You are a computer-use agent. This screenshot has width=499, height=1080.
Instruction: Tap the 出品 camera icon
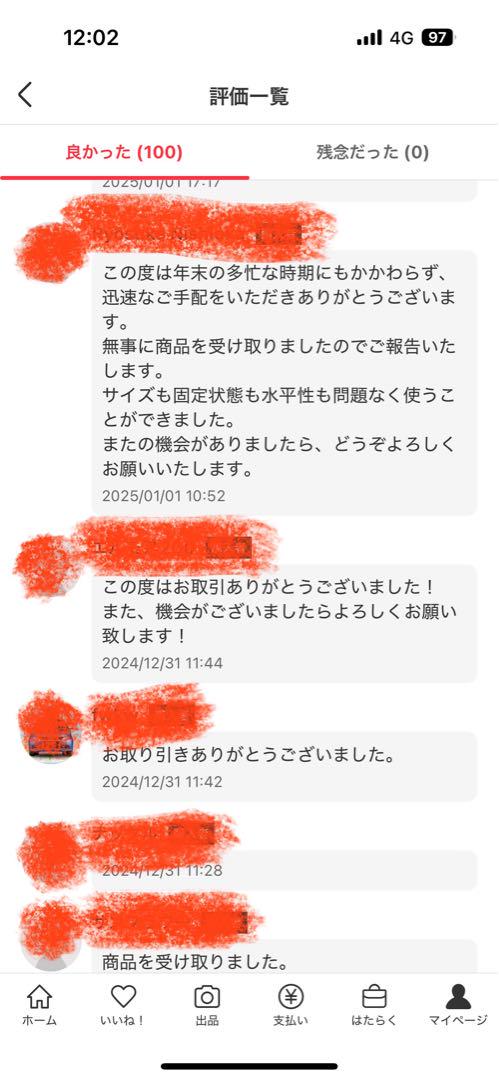[x=207, y=997]
